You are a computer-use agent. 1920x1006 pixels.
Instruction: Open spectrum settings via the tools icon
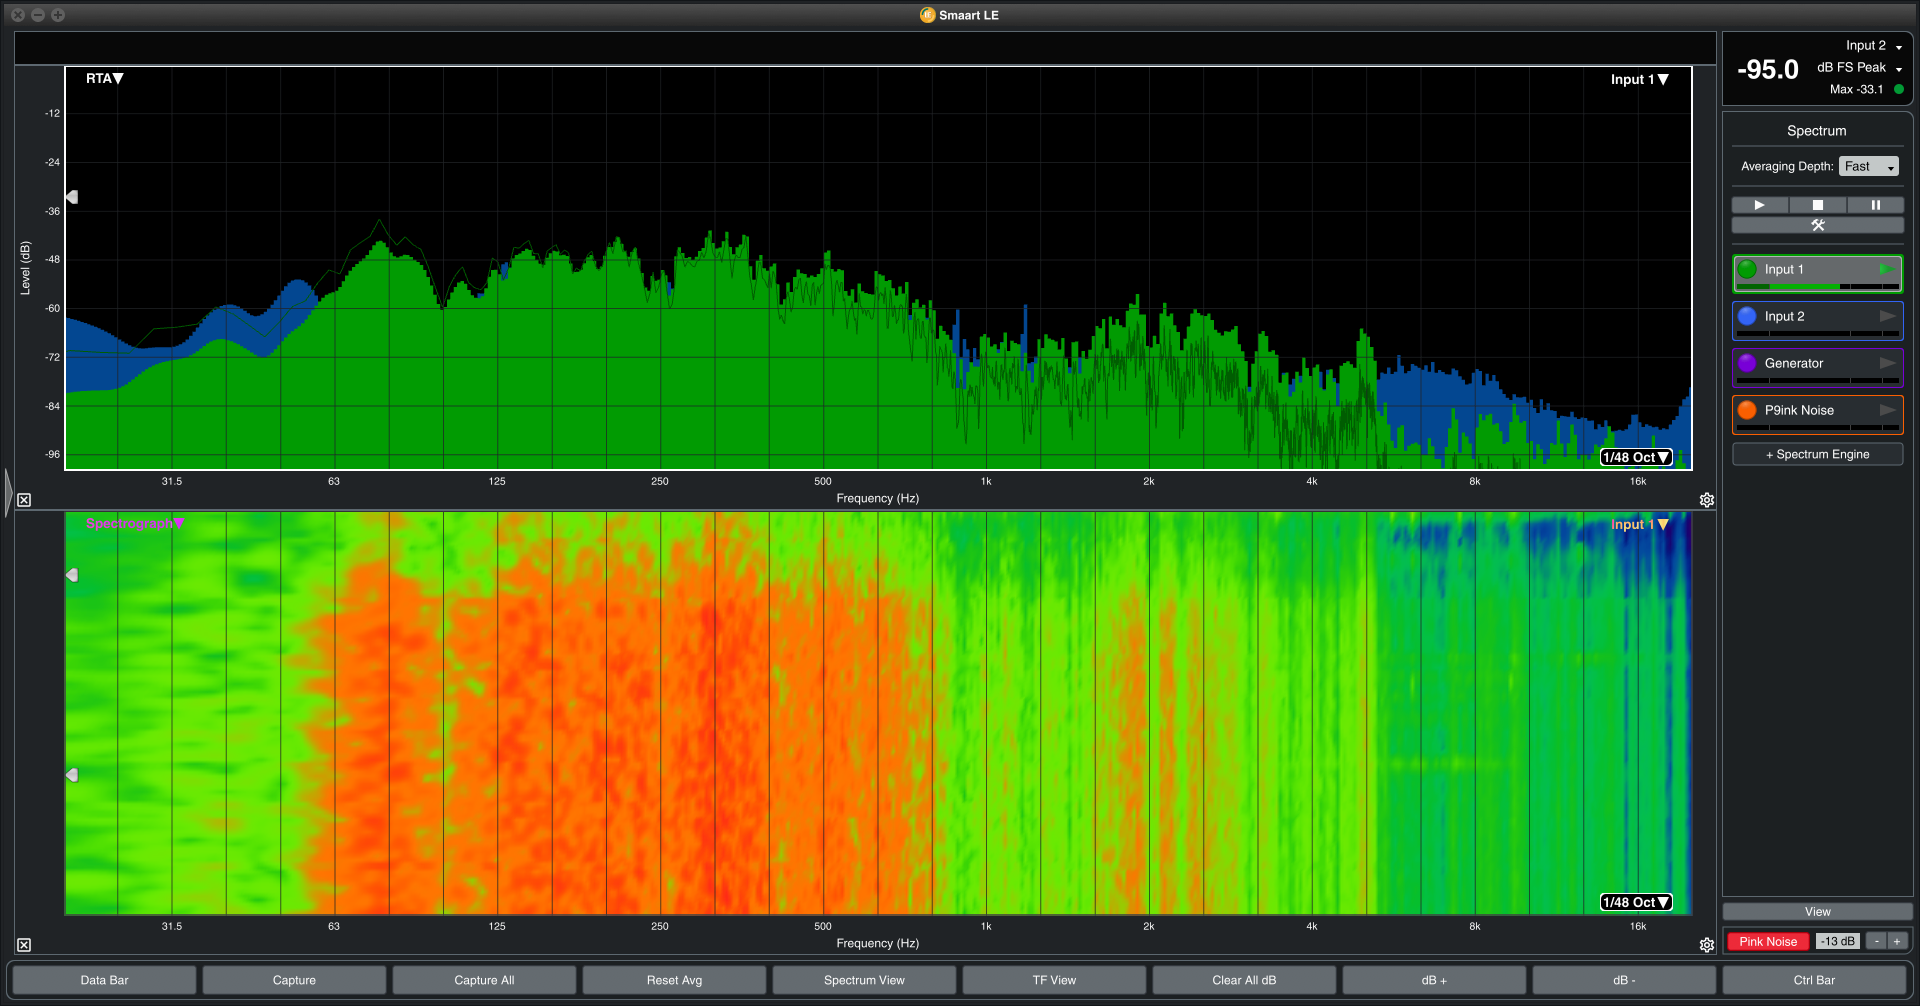1818,225
